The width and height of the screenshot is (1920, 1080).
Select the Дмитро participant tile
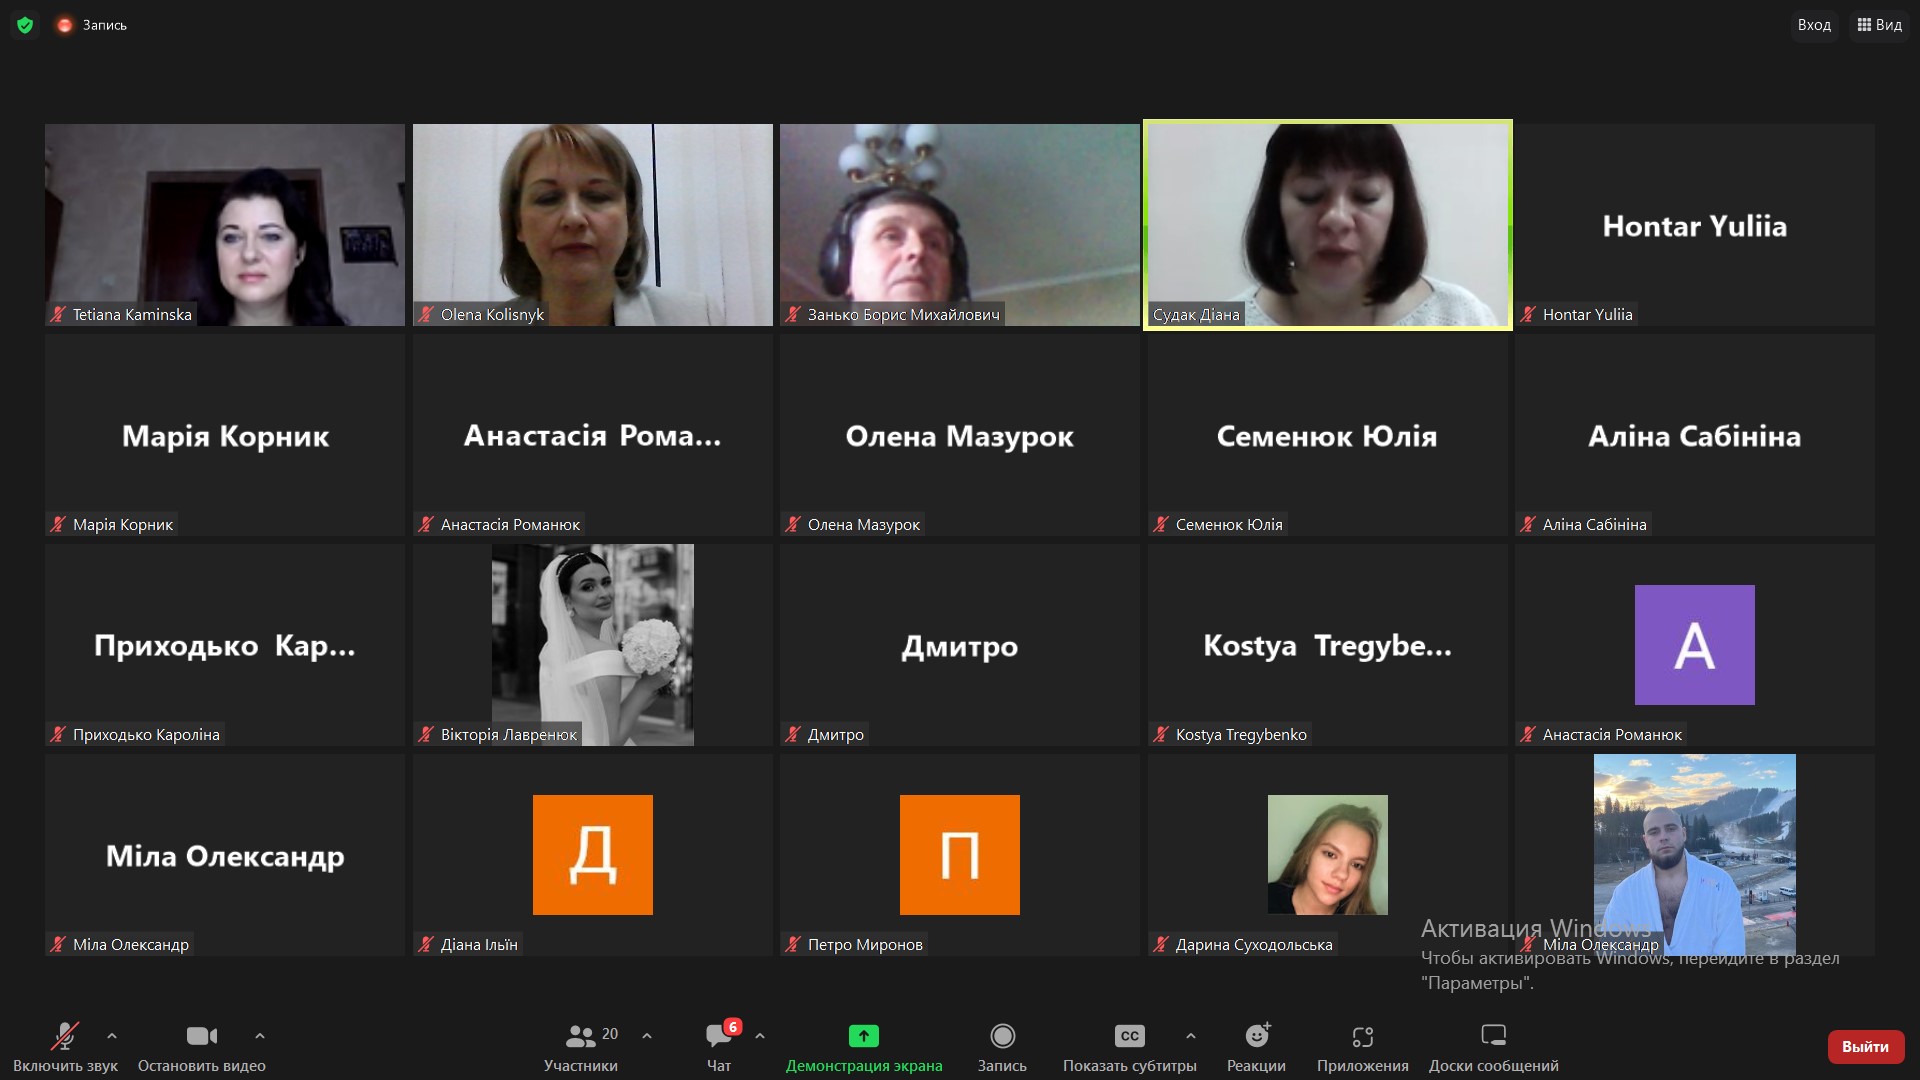960,645
